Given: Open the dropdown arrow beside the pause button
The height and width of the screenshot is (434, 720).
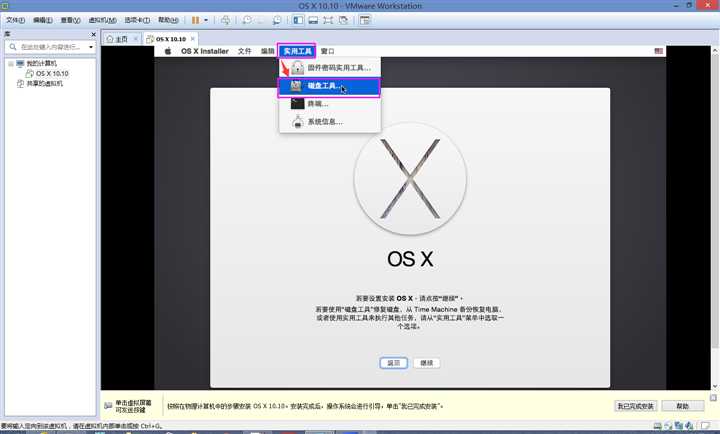Looking at the screenshot, I should [x=206, y=20].
